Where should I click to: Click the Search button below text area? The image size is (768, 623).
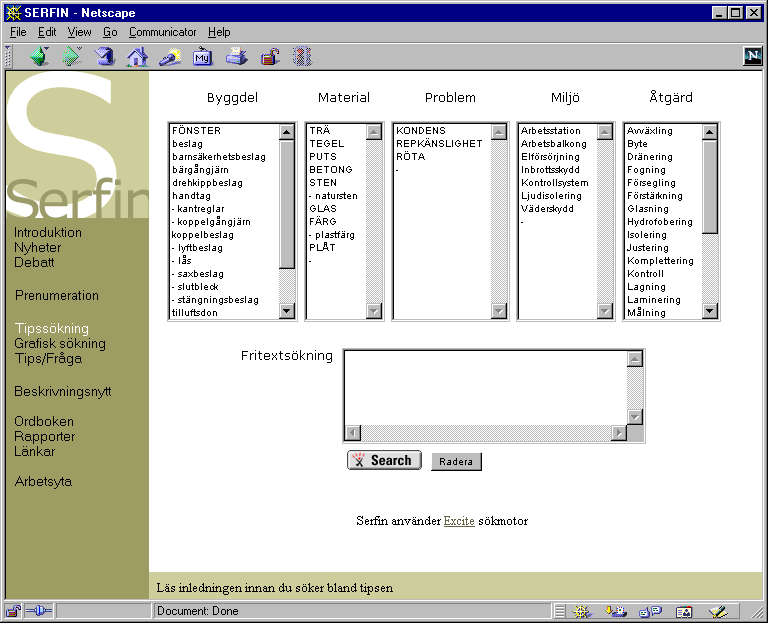coord(384,460)
